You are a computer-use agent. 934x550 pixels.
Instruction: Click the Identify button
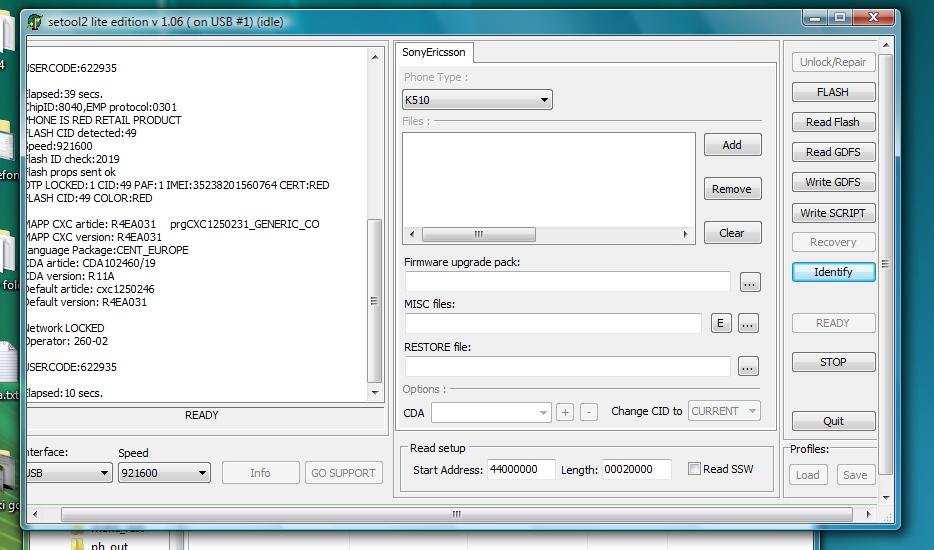(x=833, y=272)
